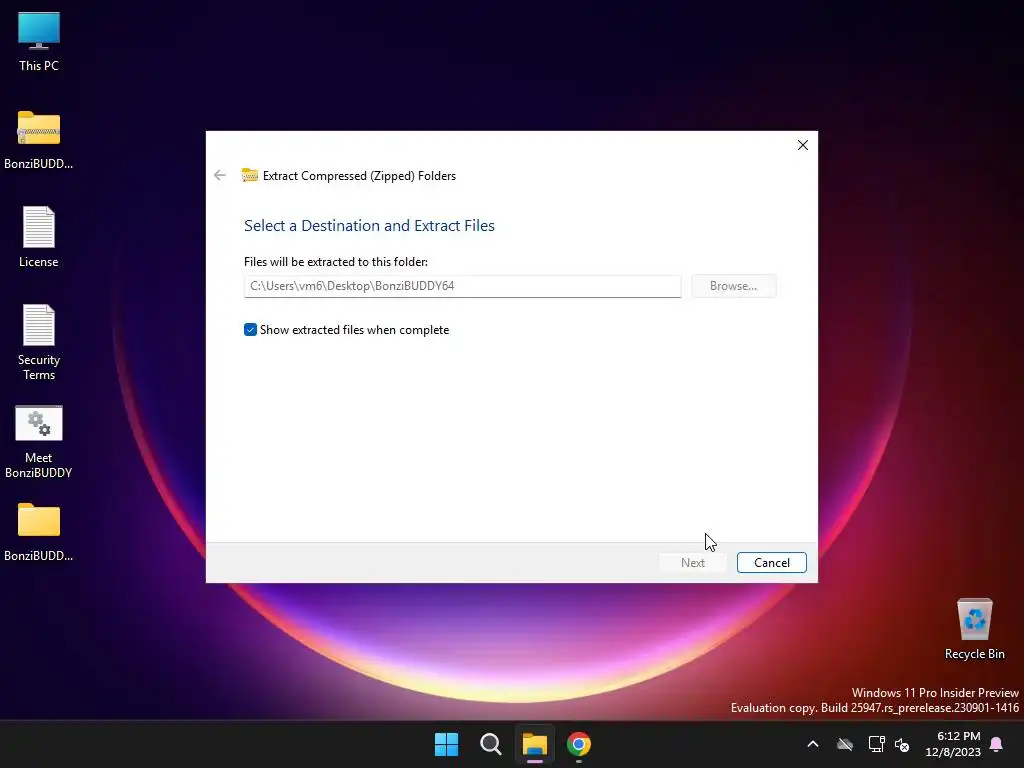Image resolution: width=1024 pixels, height=768 pixels.
Task: Select the zipped BonziBUDD... folder on desktop
Action: (x=39, y=140)
